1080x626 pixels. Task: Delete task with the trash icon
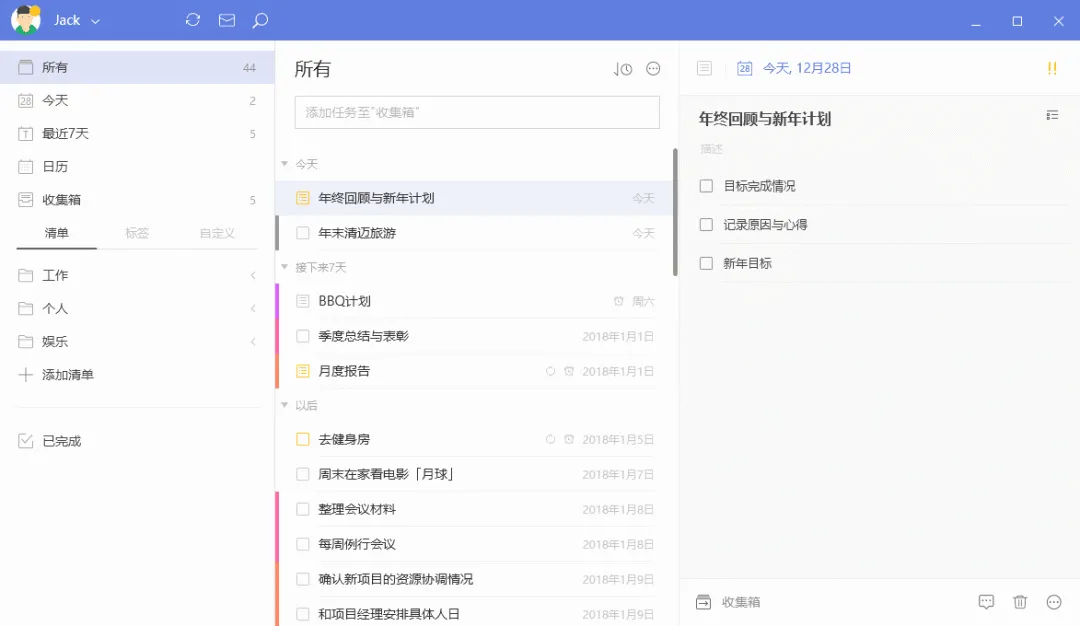point(1019,602)
